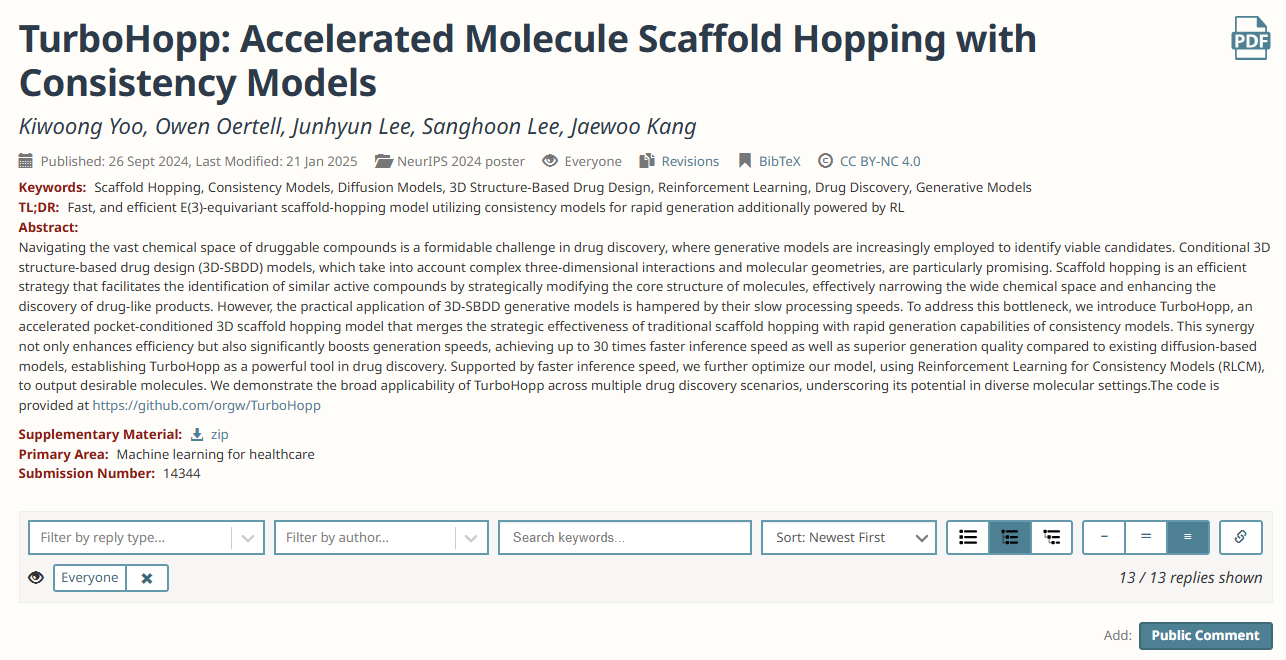Open the Revisions history
Screen dimensions: 1286x660
[x=680, y=161]
